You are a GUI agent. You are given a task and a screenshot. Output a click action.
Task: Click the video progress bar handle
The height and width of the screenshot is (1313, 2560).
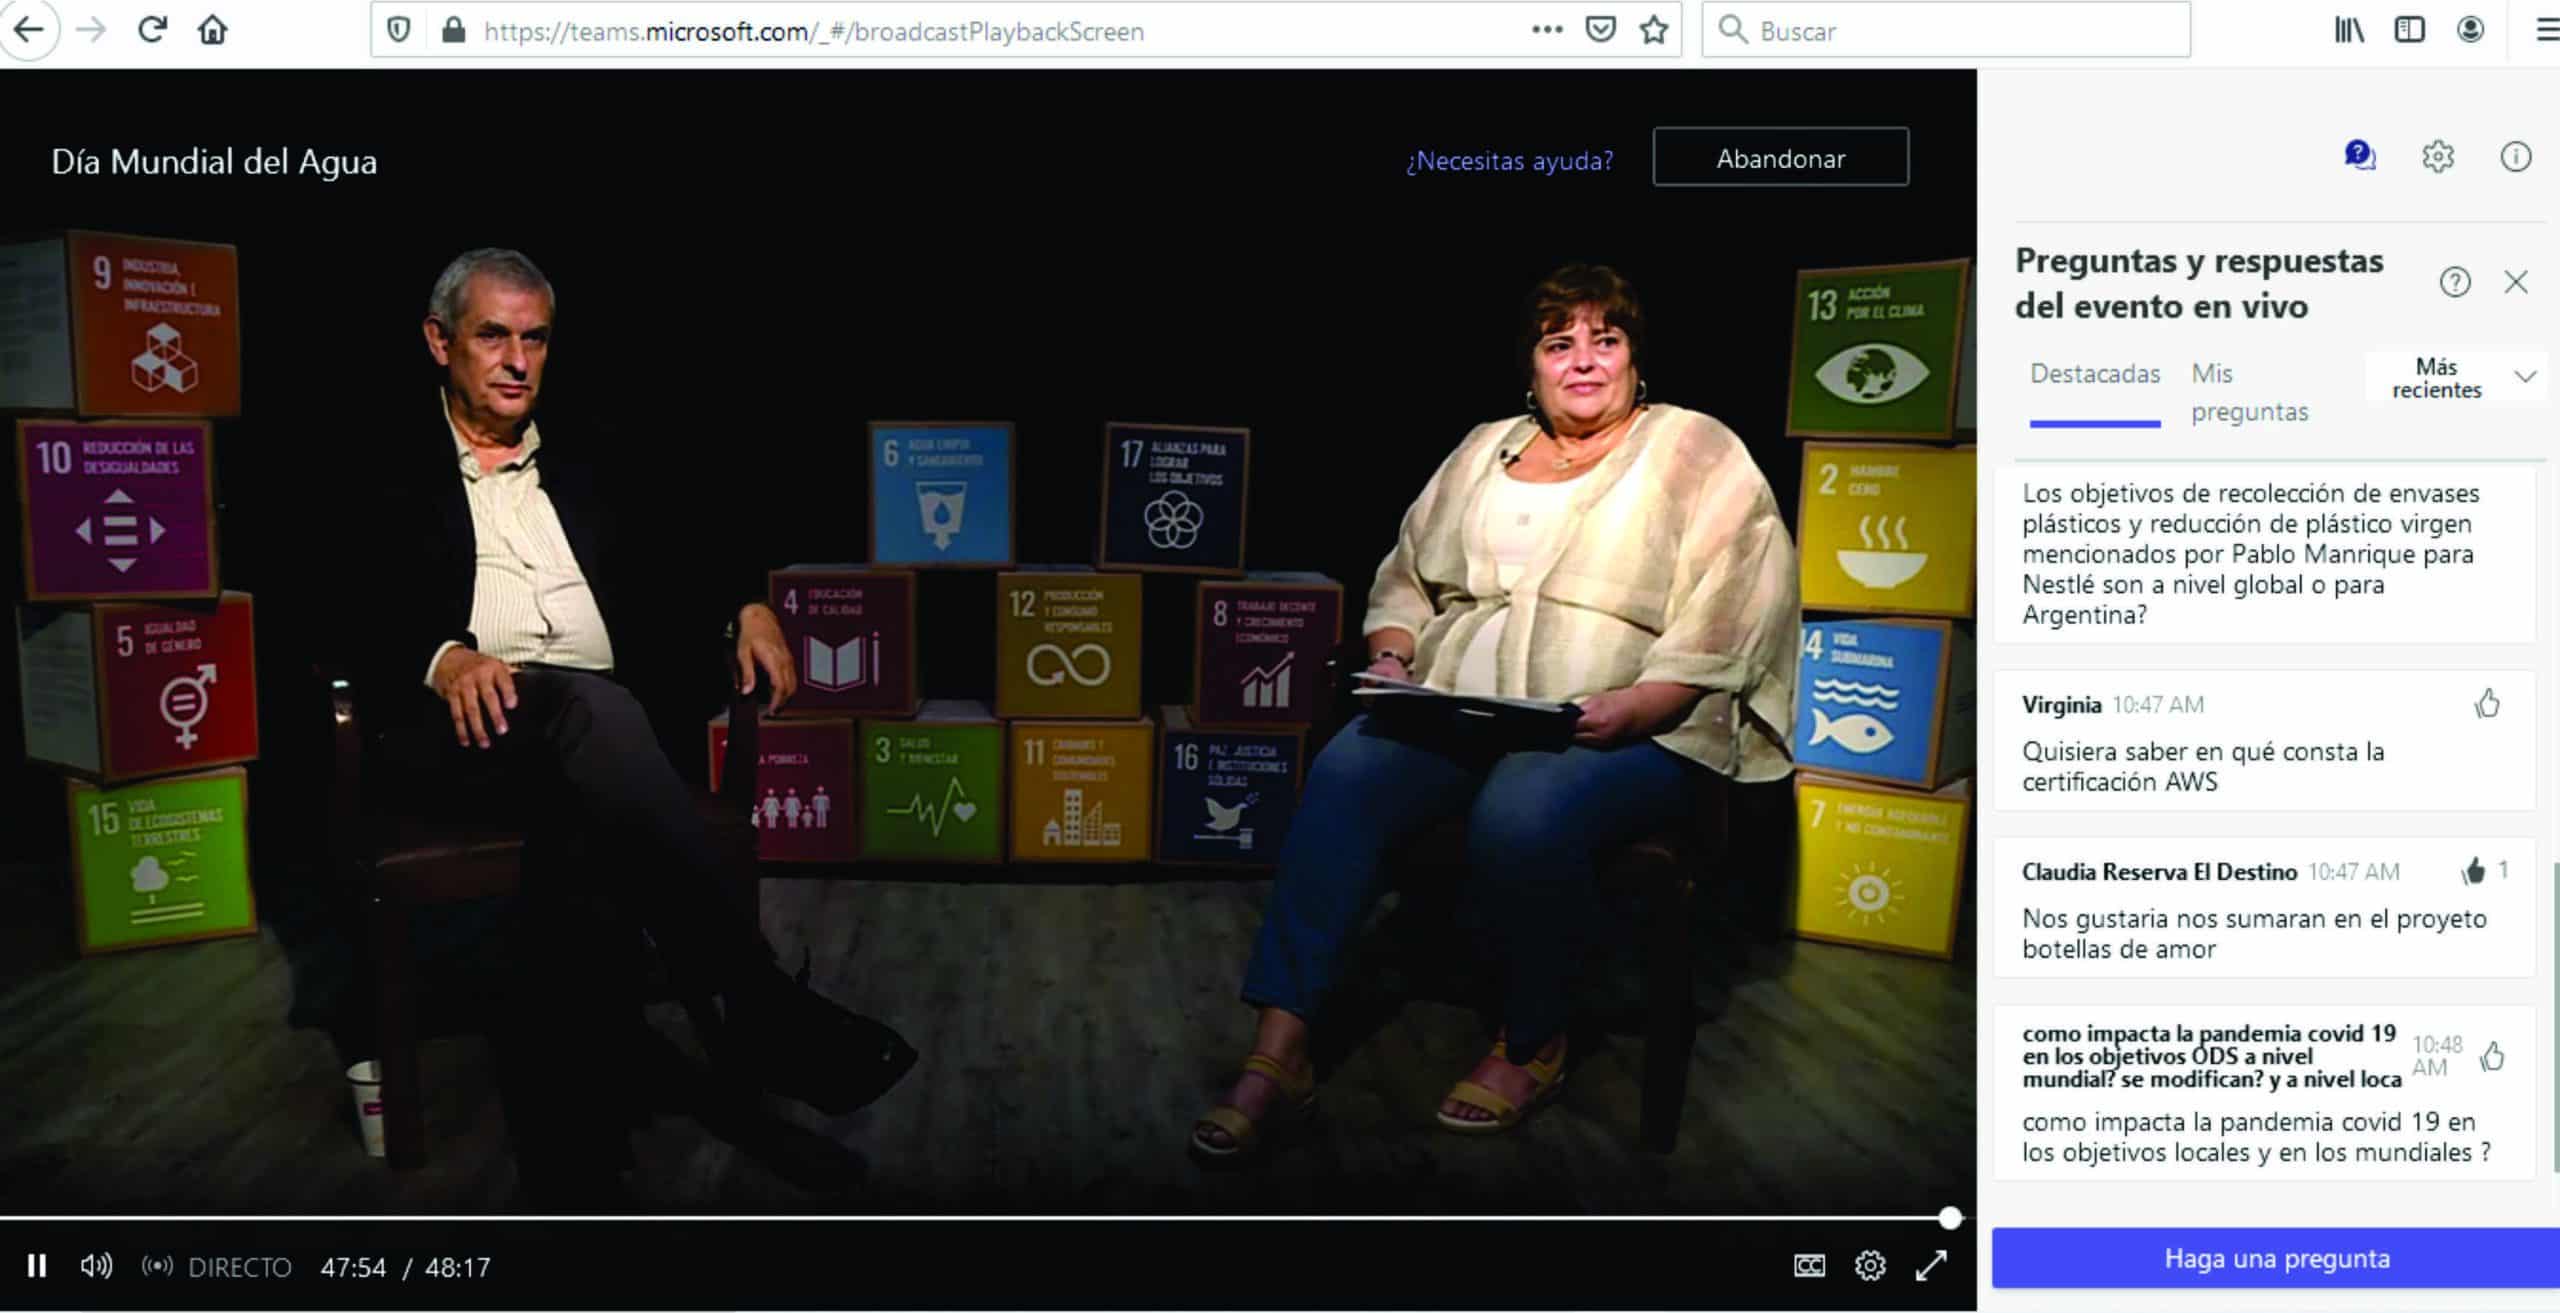(x=1950, y=1218)
